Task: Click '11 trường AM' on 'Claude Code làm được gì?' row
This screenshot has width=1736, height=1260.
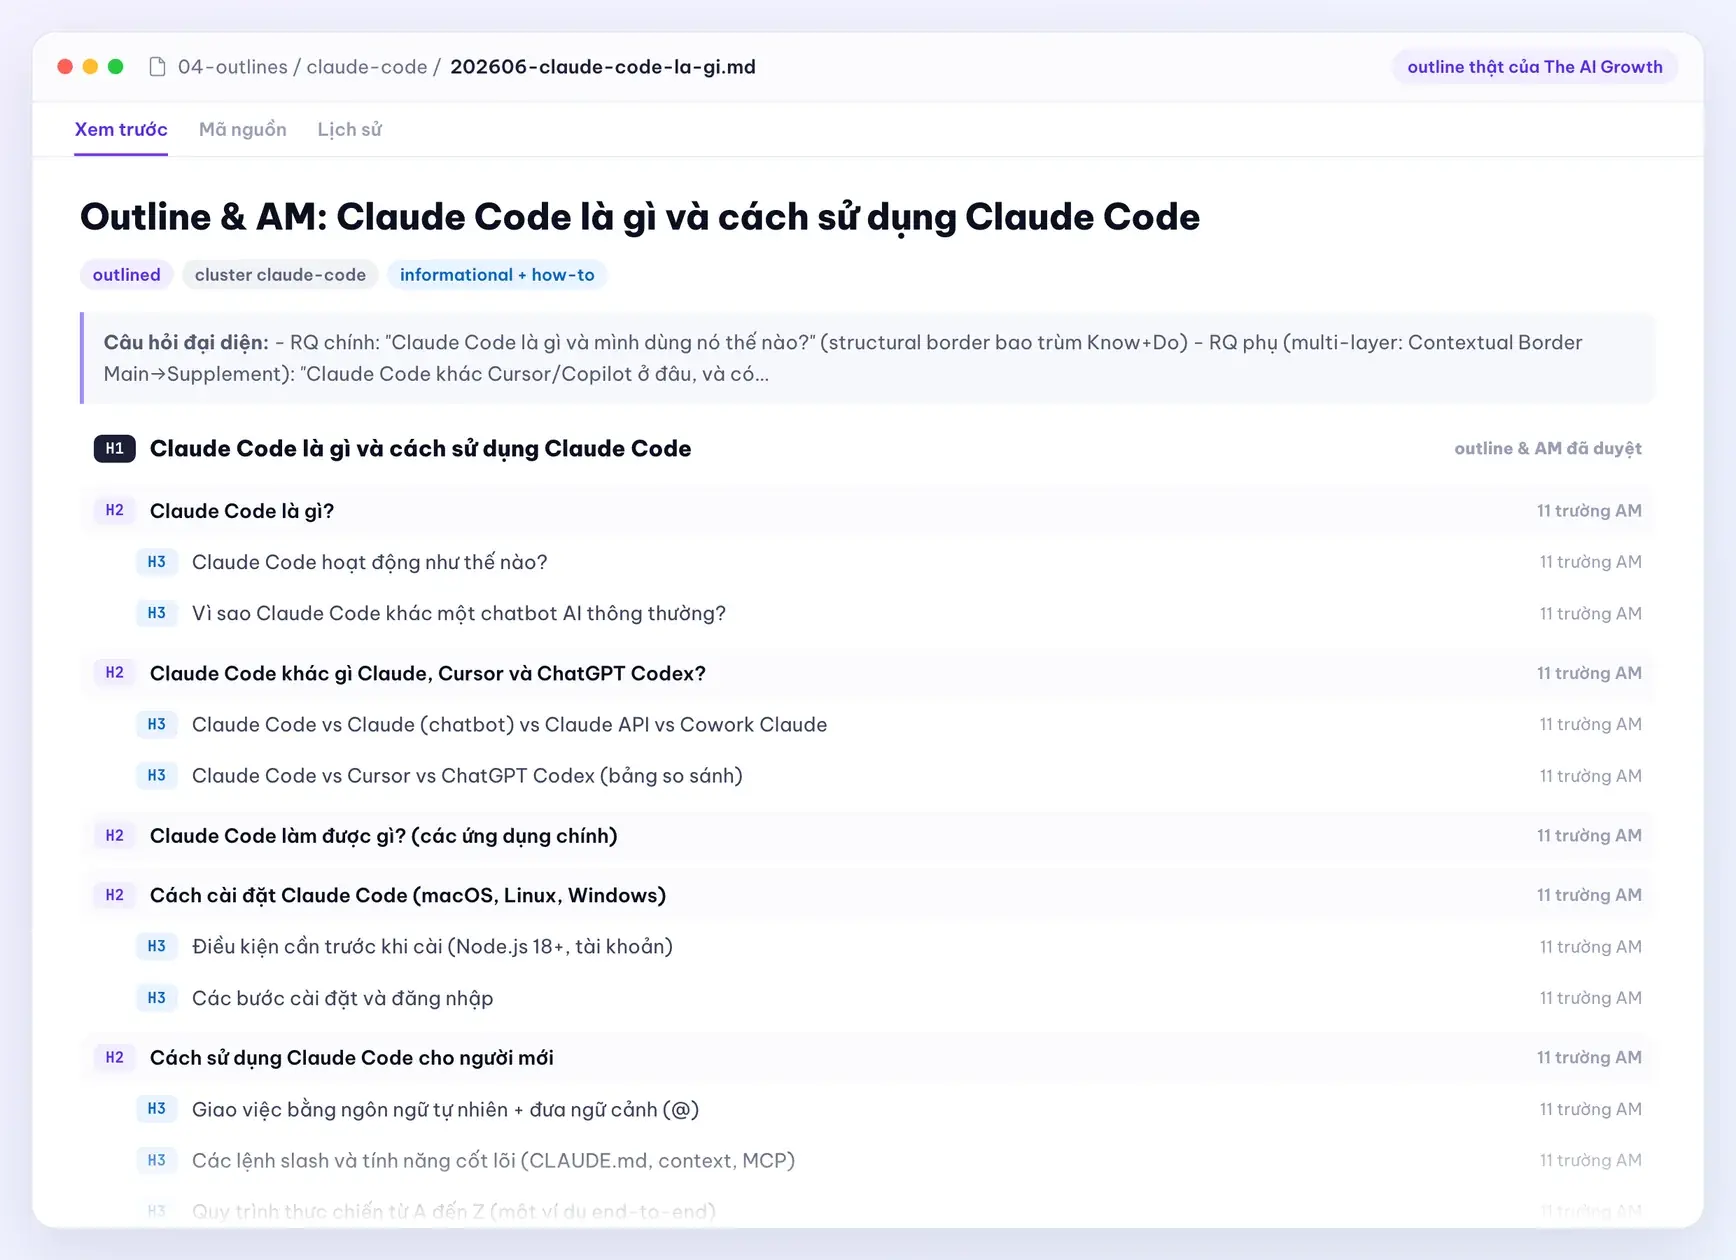Action: pos(1589,836)
